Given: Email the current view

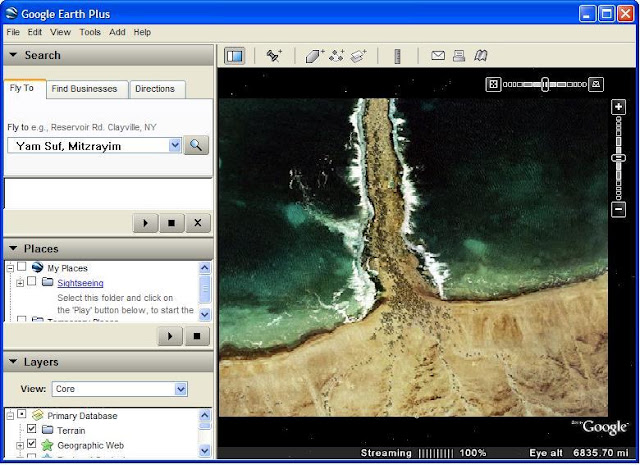Looking at the screenshot, I should [438, 55].
